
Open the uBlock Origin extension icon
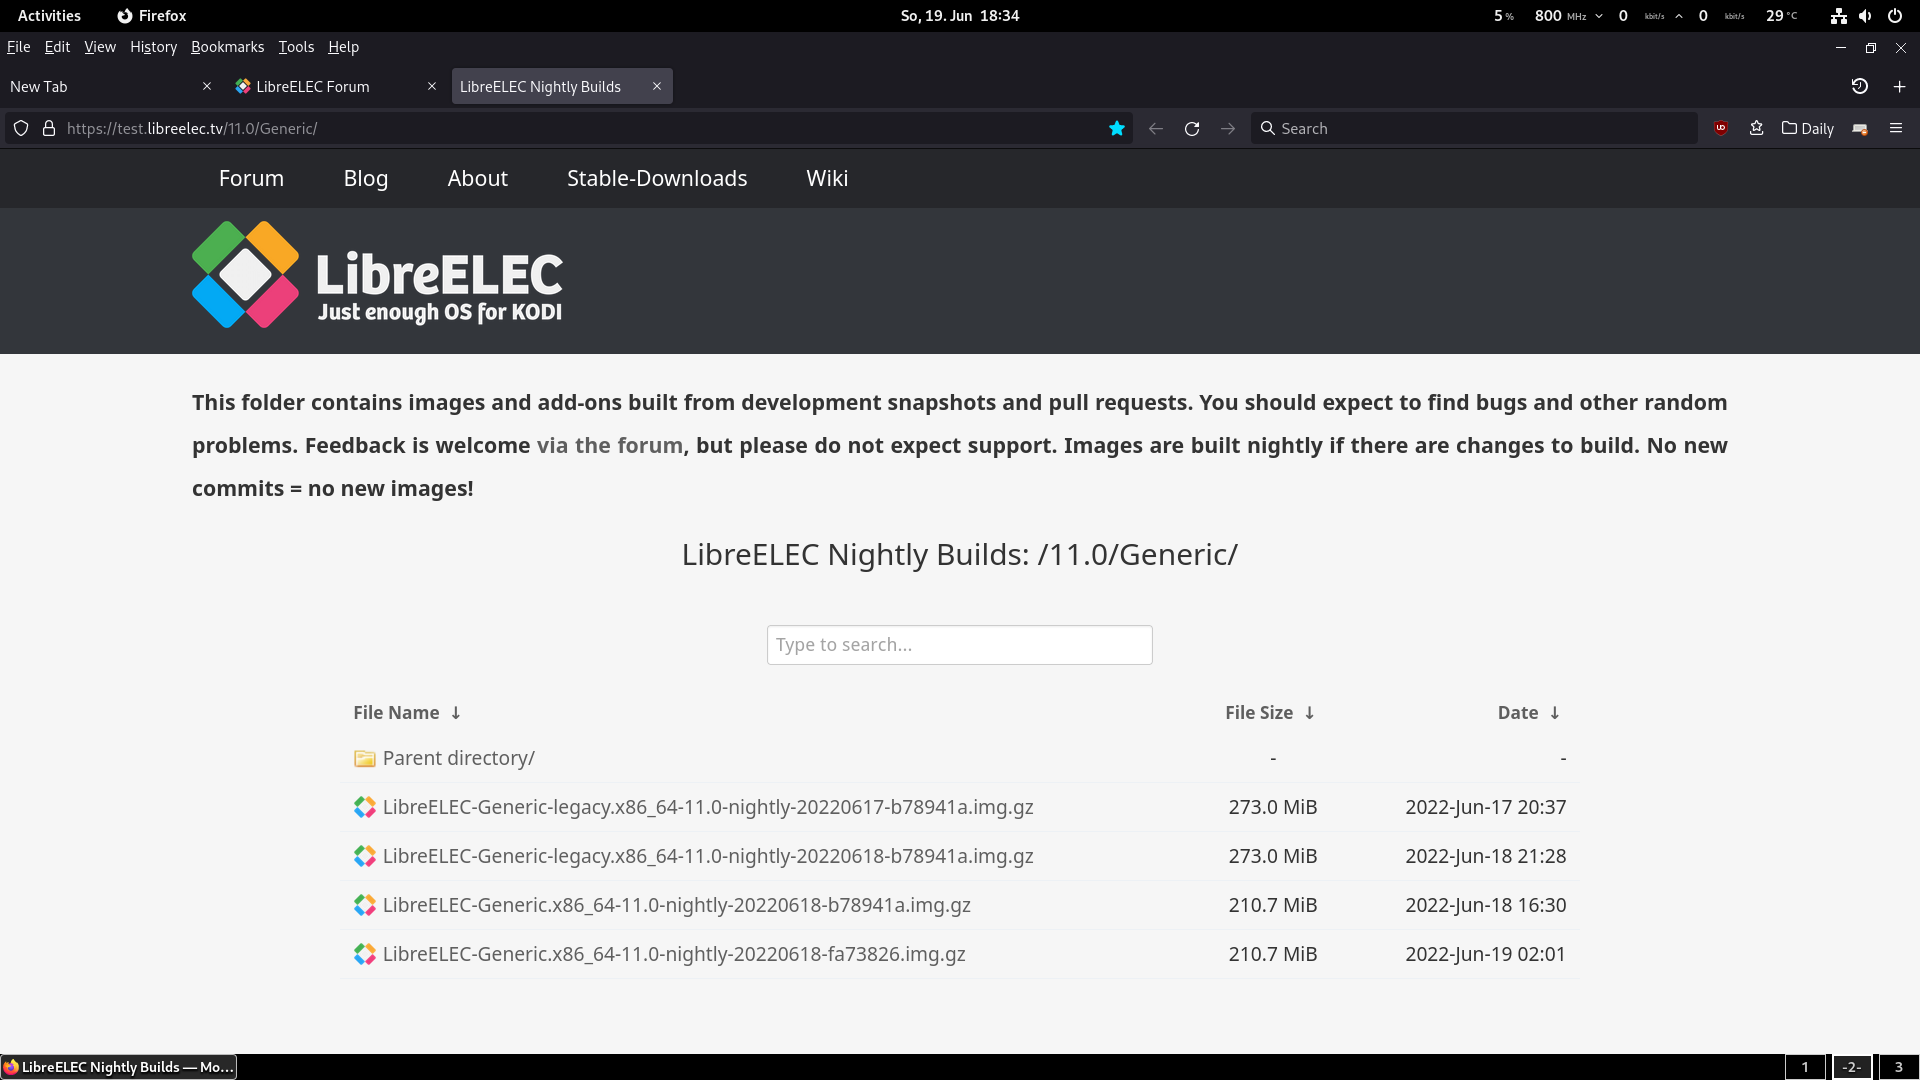[x=1720, y=128]
